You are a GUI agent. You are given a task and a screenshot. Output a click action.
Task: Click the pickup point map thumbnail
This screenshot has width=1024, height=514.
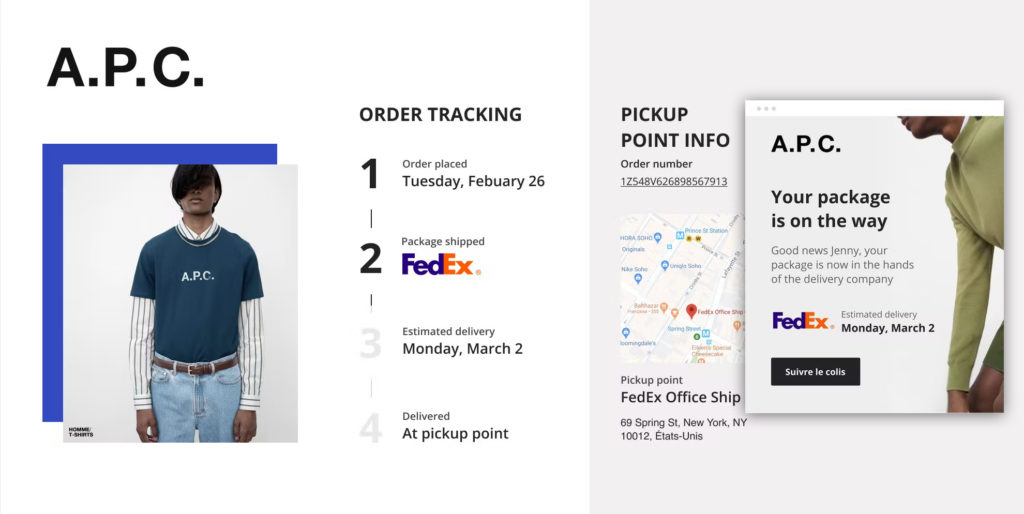pos(682,288)
